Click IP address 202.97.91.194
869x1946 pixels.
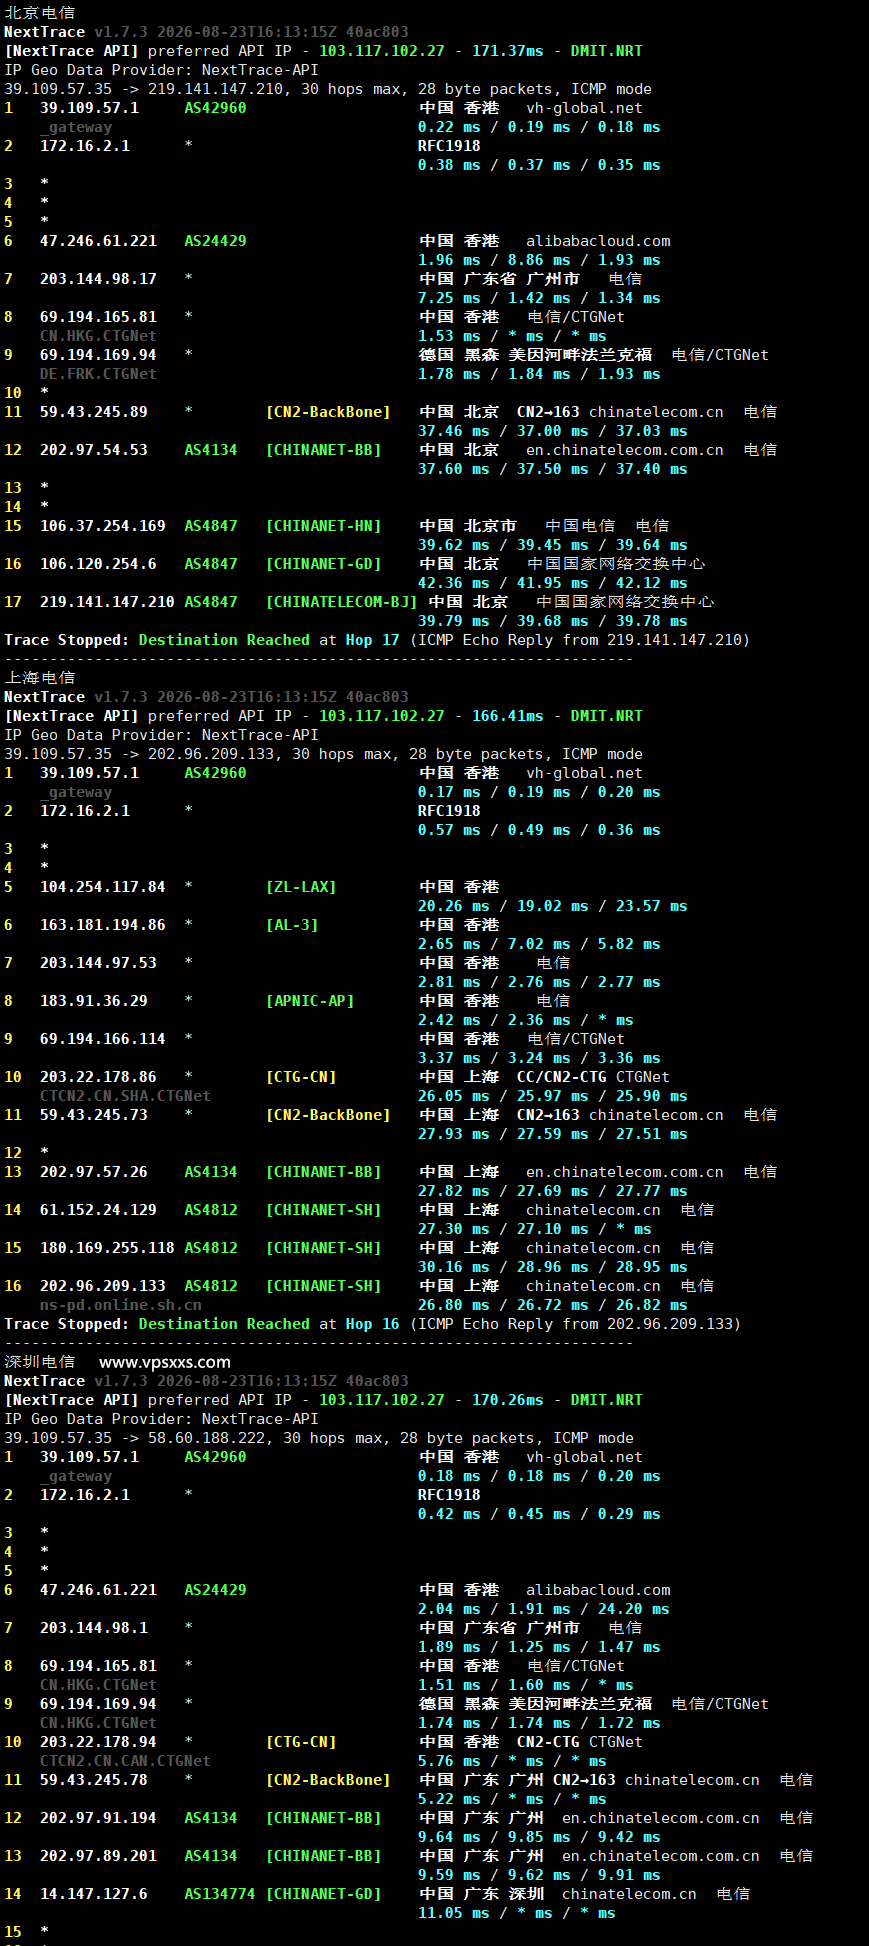tap(98, 1818)
